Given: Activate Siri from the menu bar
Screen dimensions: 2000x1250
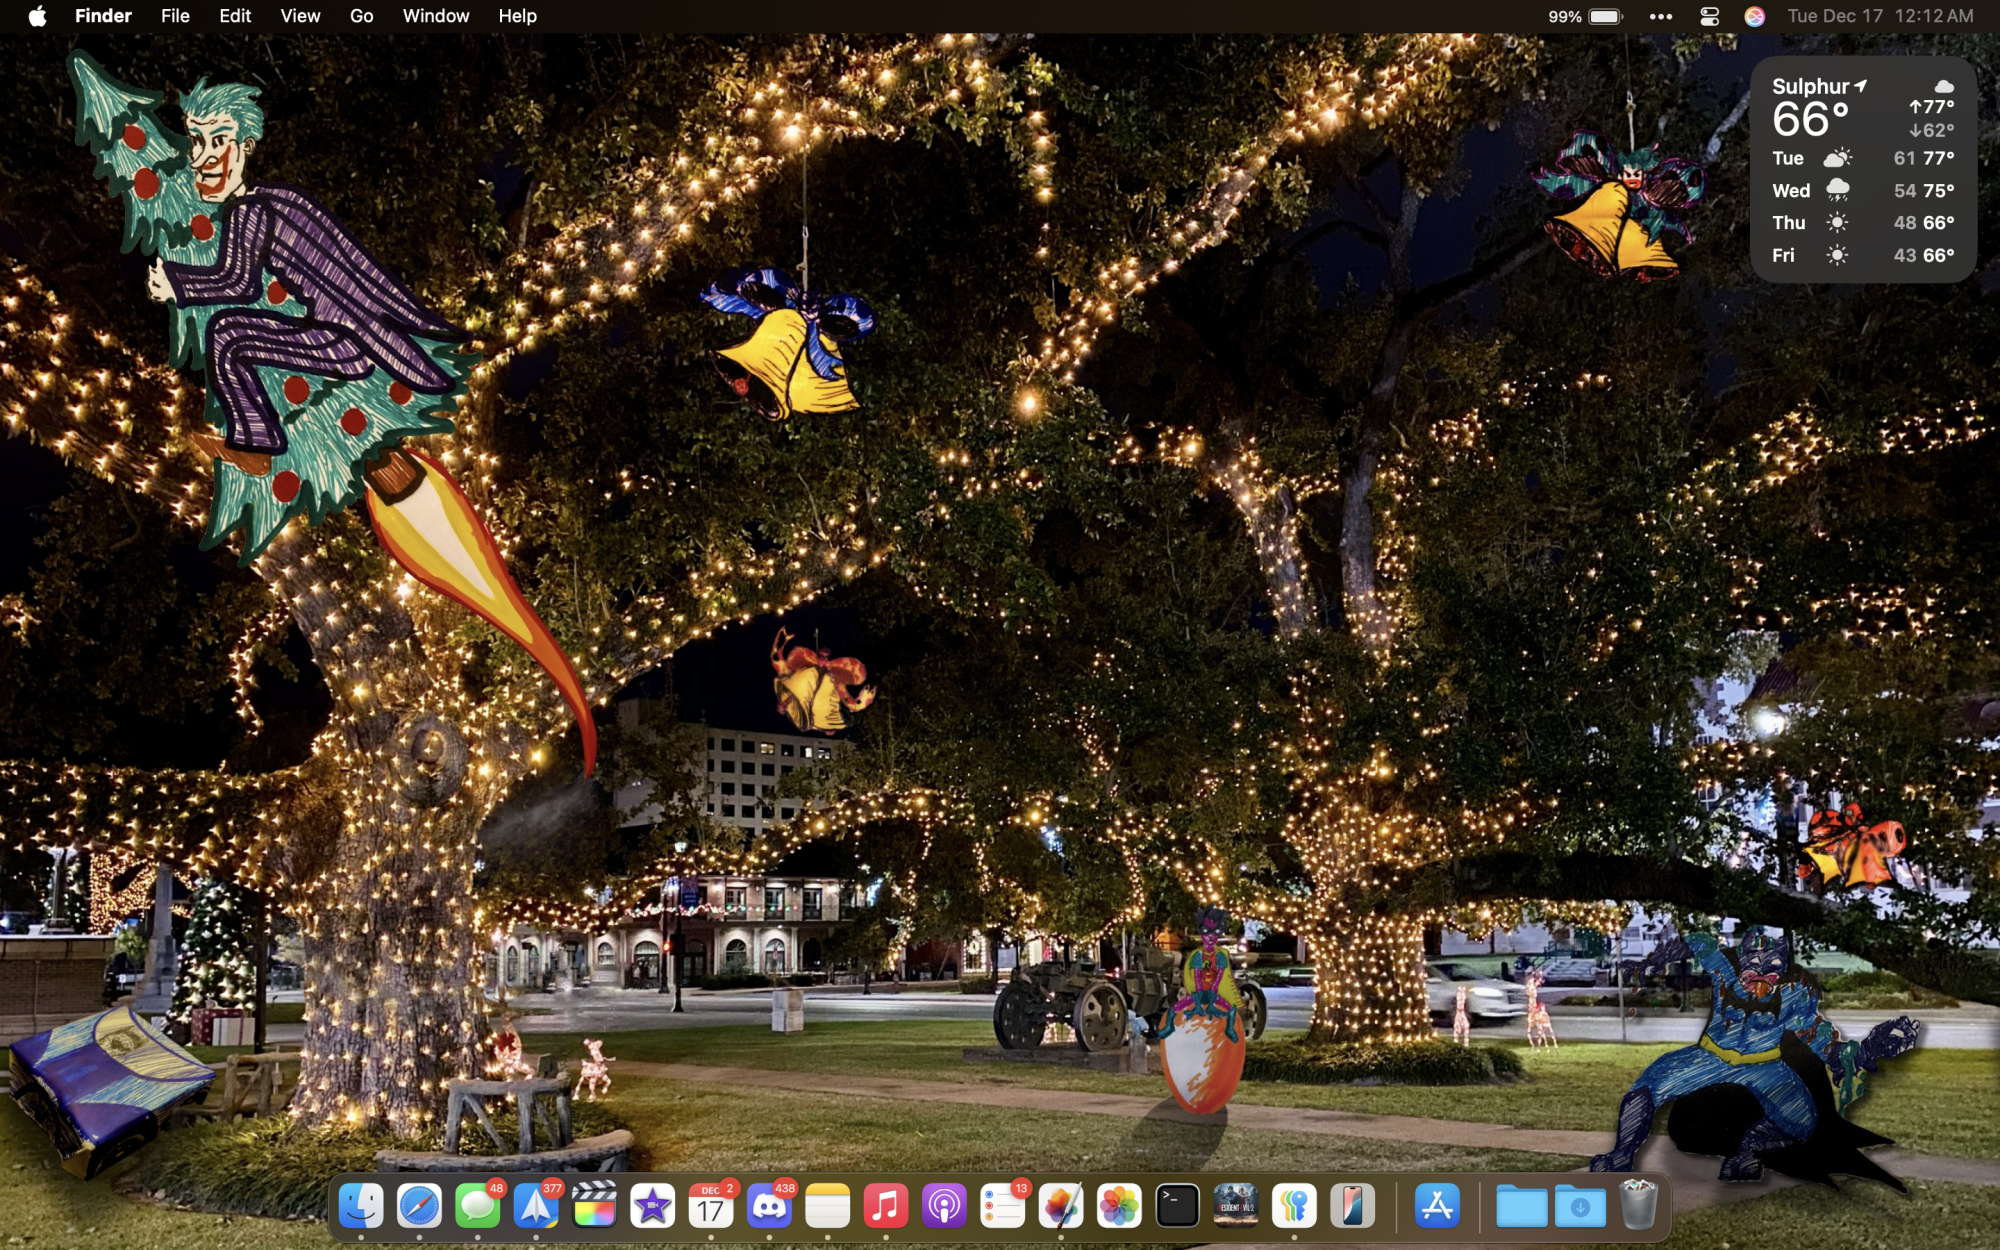Looking at the screenshot, I should tap(1754, 16).
